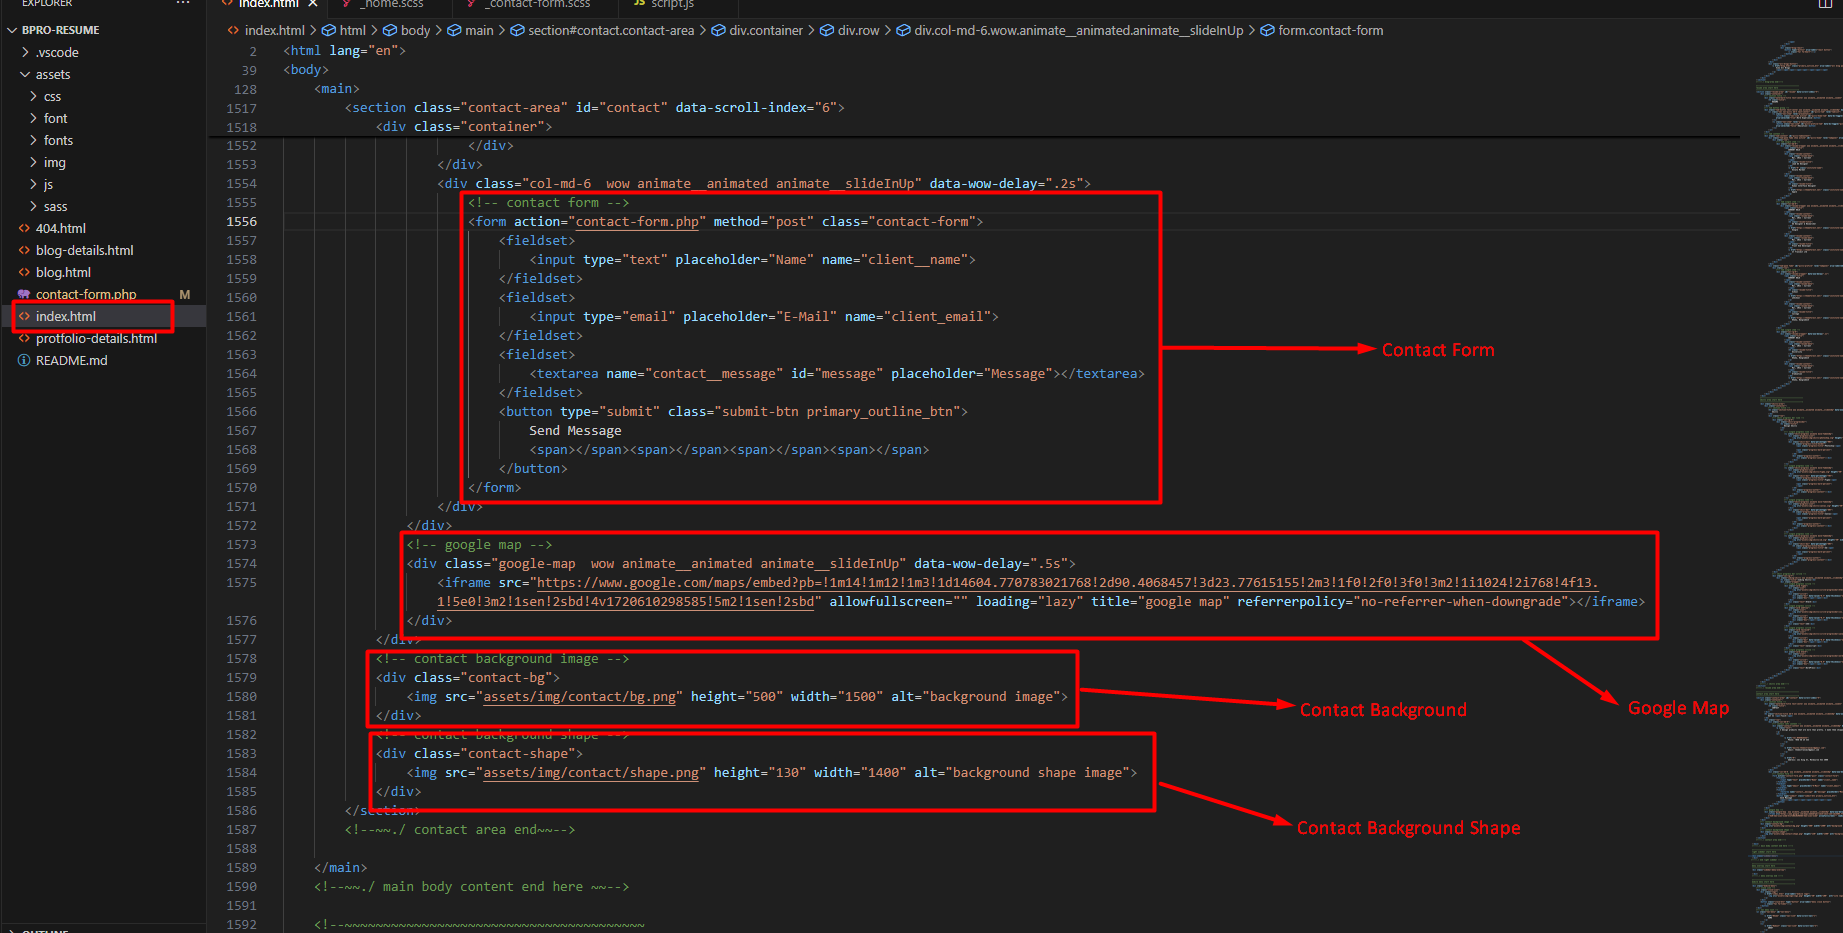Open Explorer more actions ellipsis menu
The image size is (1843, 933).
182,3
